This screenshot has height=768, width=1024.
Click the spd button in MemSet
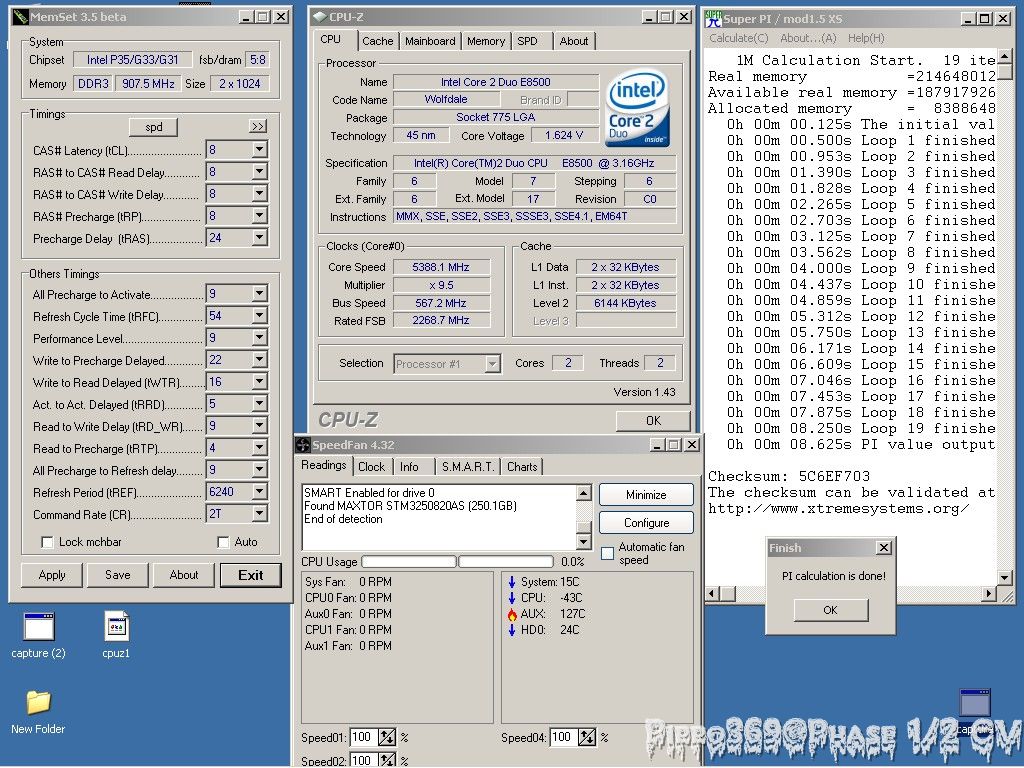pos(153,127)
